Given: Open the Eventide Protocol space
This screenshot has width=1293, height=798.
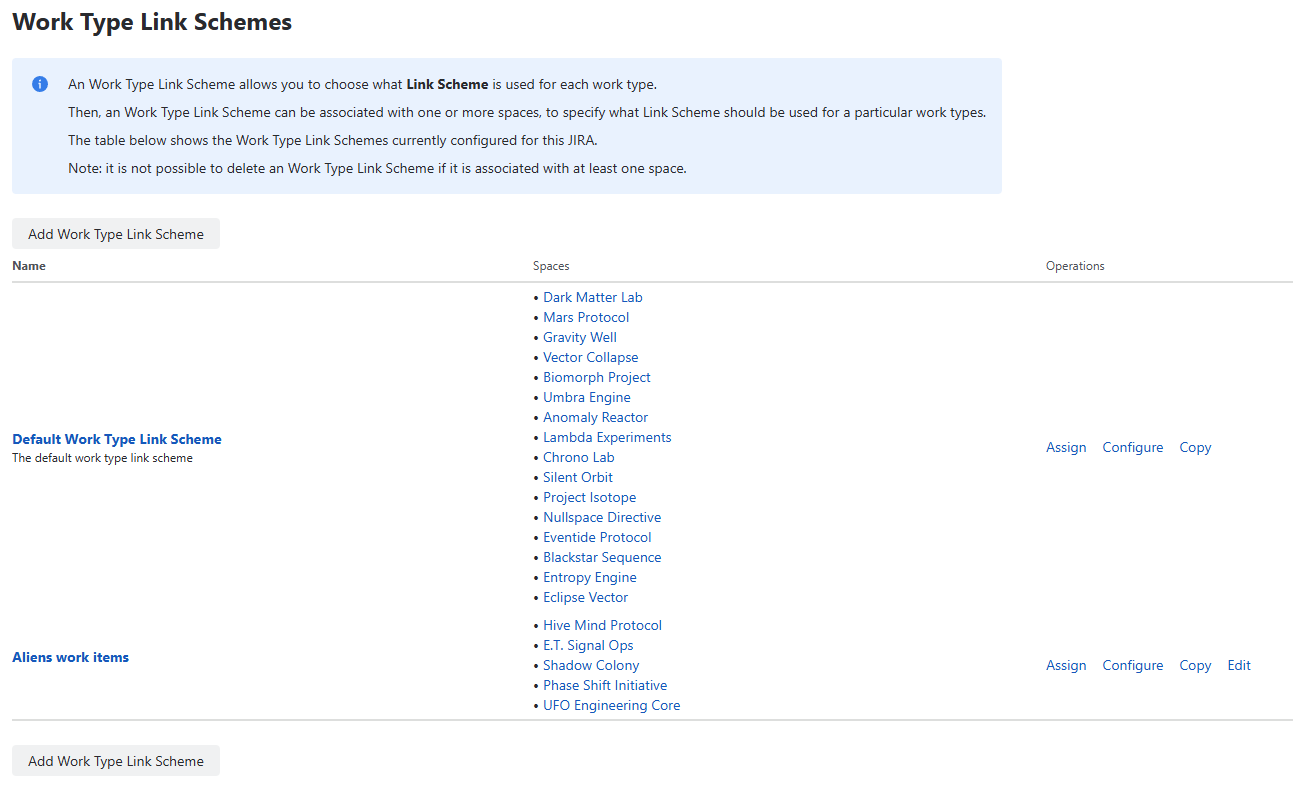Looking at the screenshot, I should [x=597, y=537].
